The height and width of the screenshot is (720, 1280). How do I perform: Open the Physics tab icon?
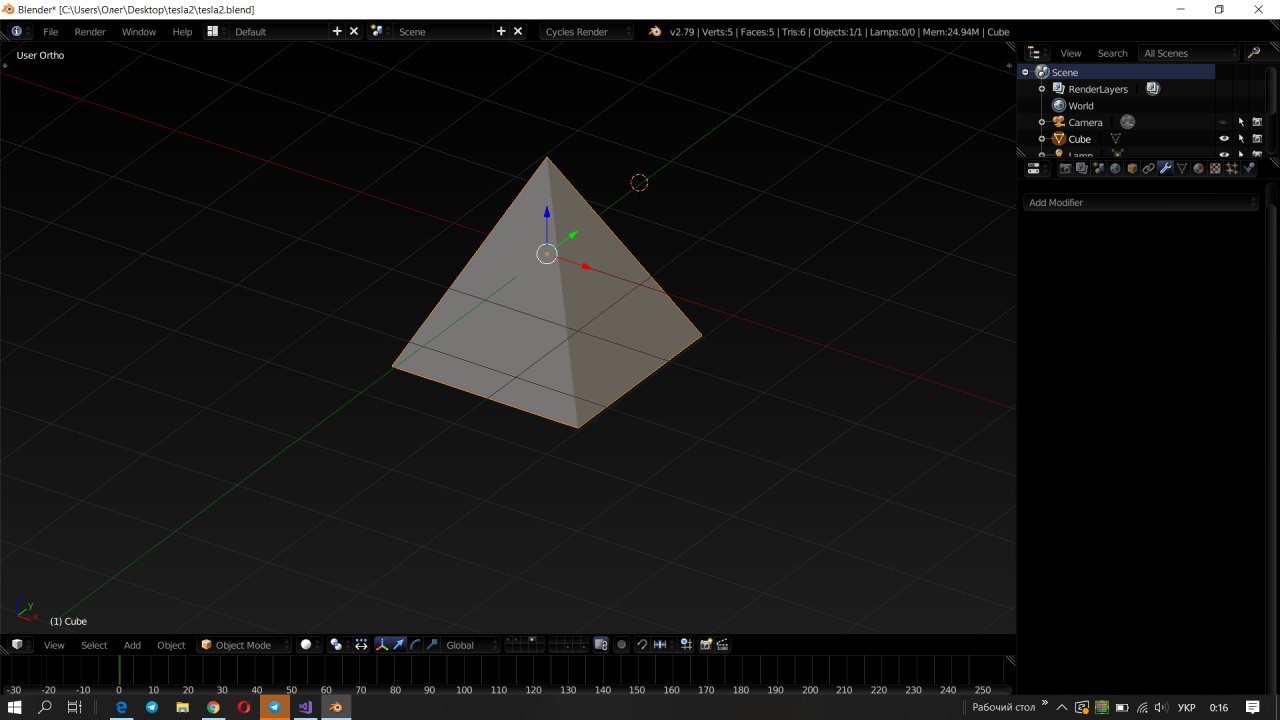pyautogui.click(x=1248, y=168)
